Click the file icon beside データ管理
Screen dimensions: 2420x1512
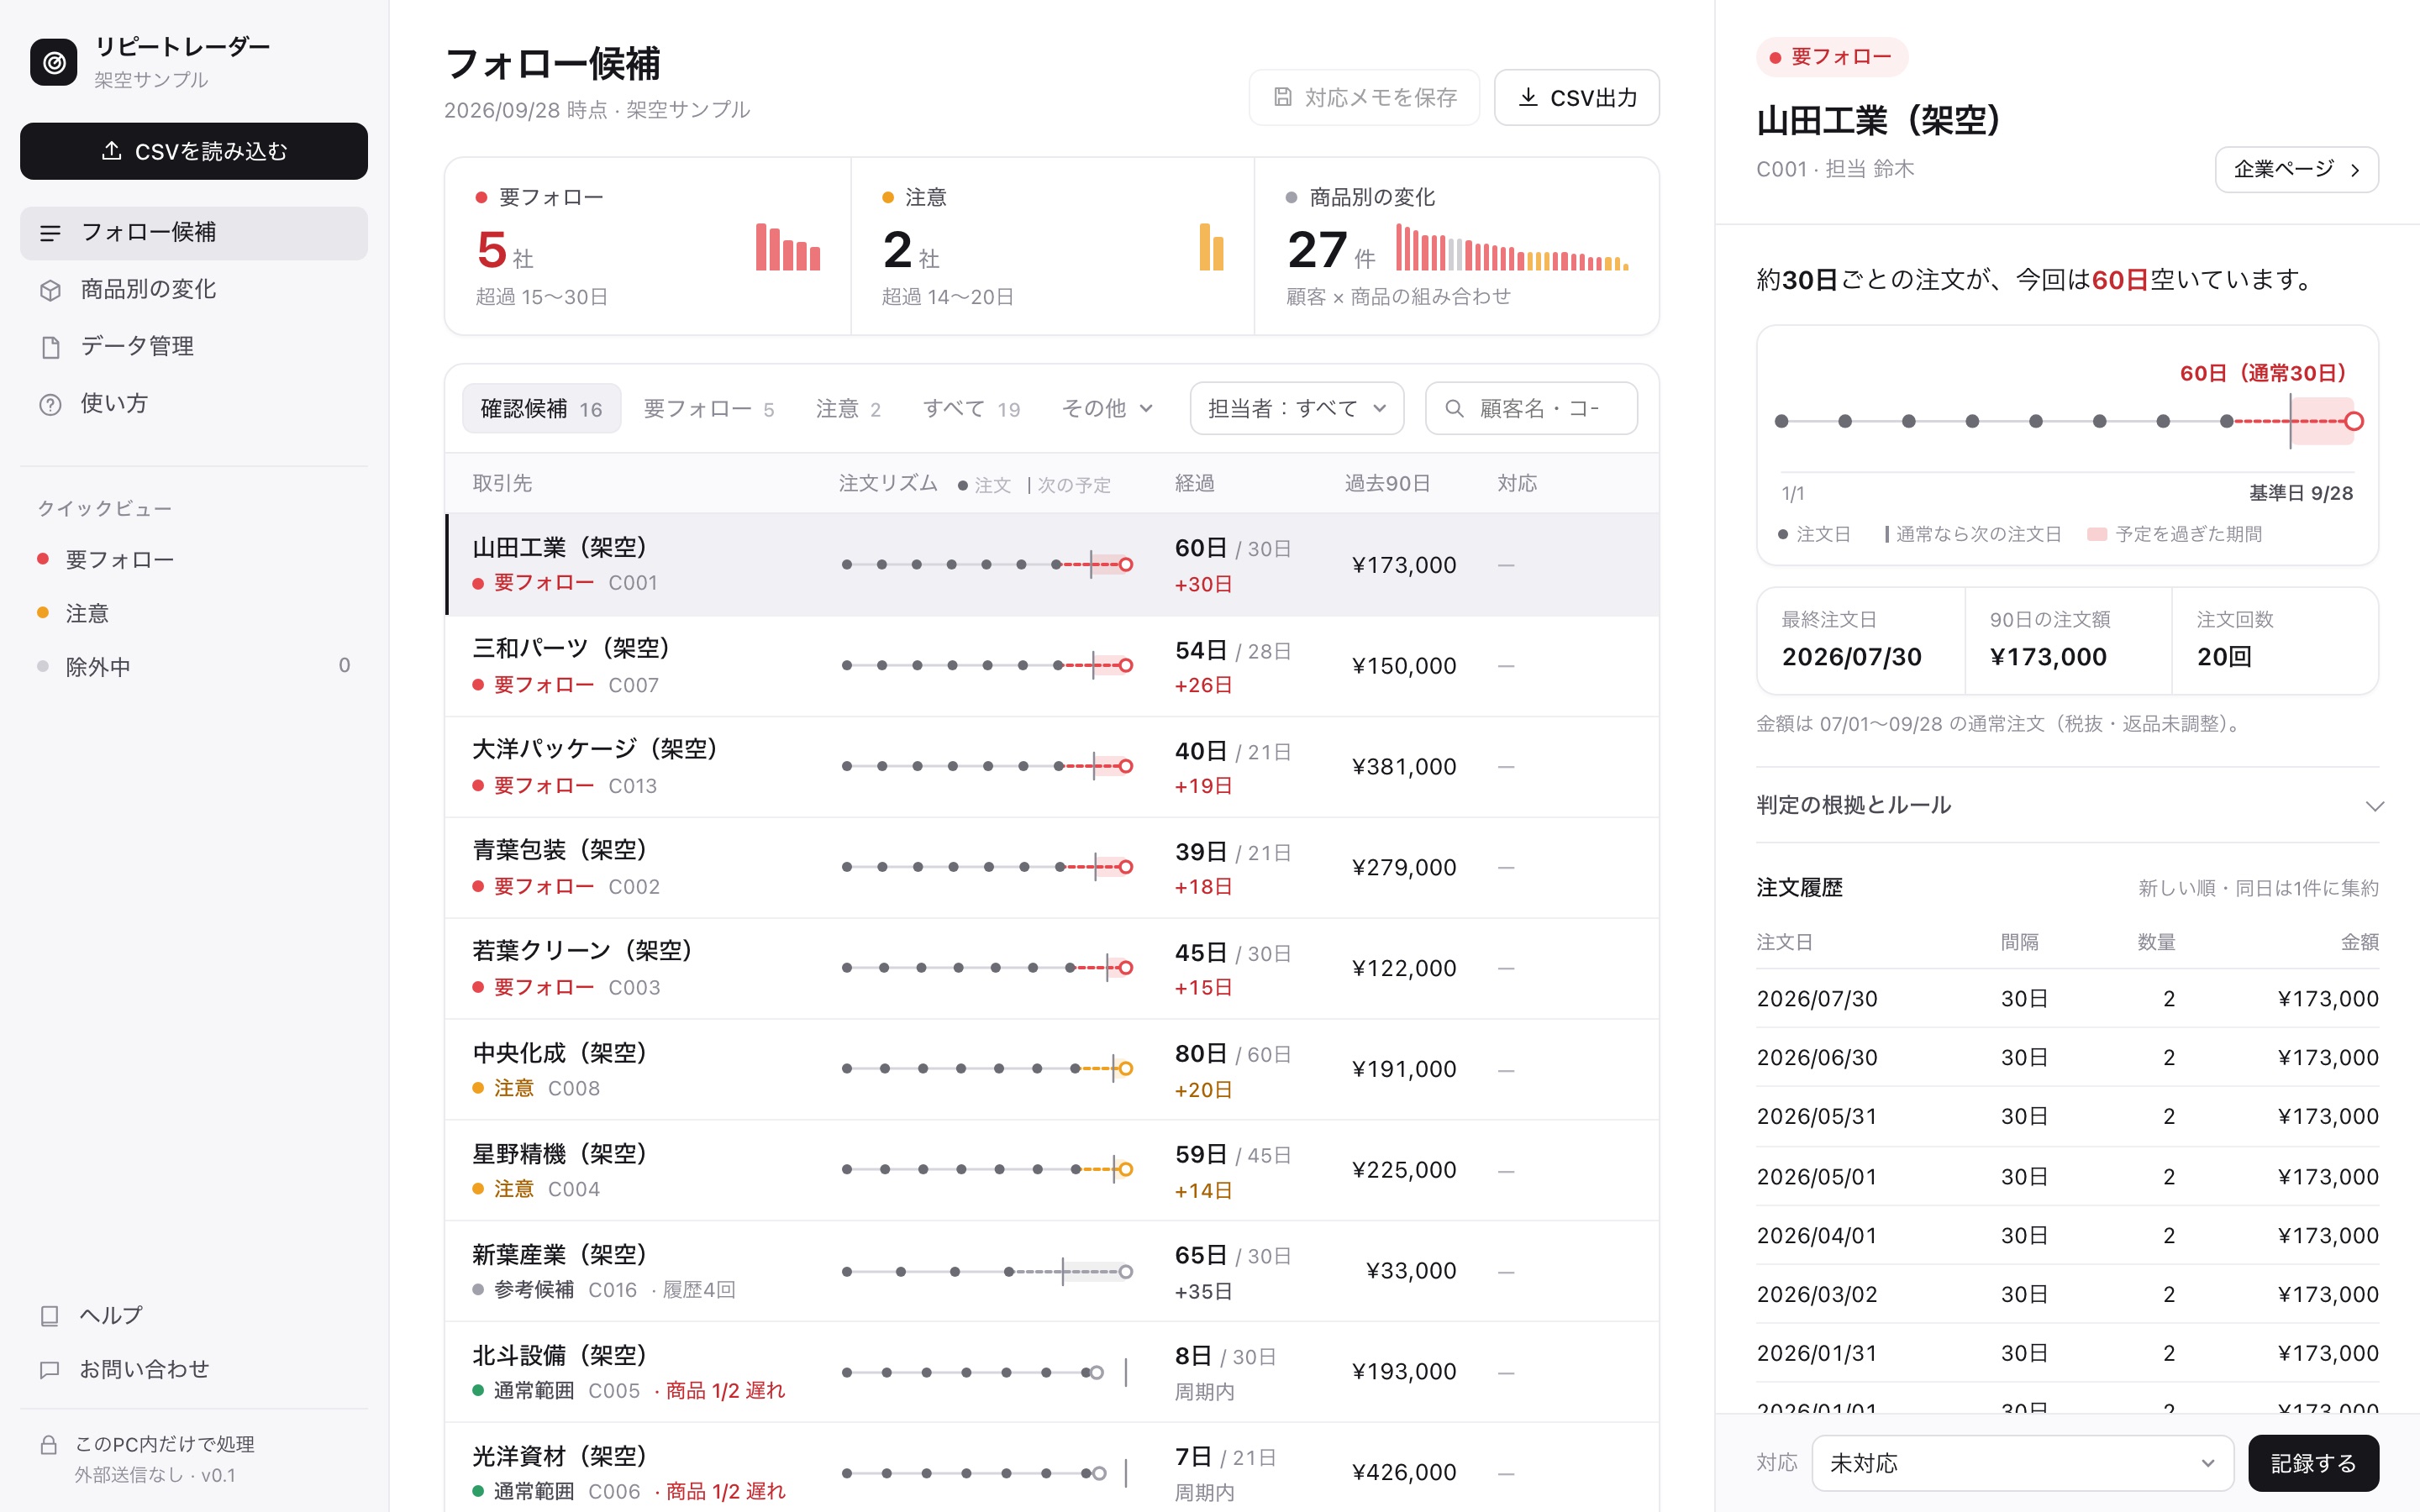50,347
